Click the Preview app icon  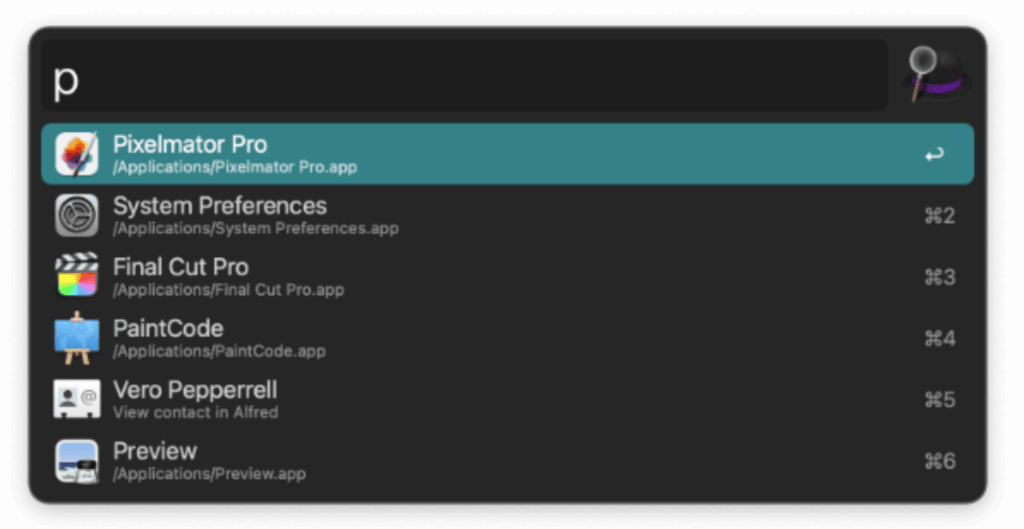coord(76,461)
